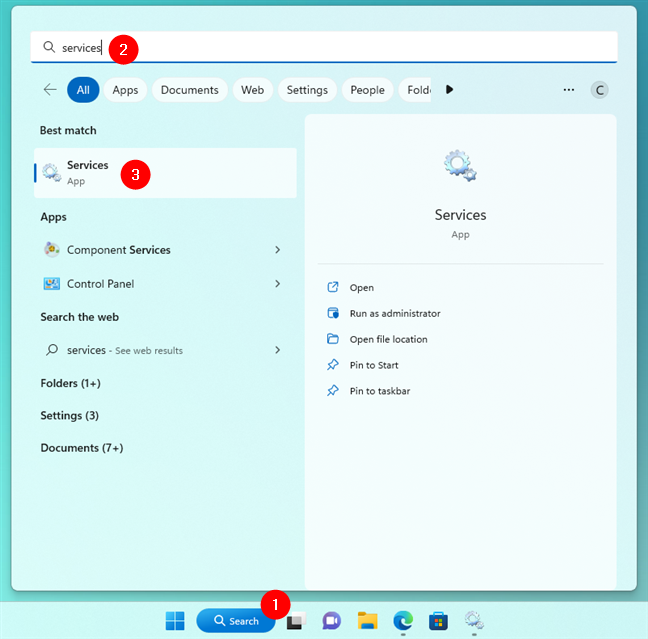
Task: Open the Windows Start button
Action: click(175, 621)
